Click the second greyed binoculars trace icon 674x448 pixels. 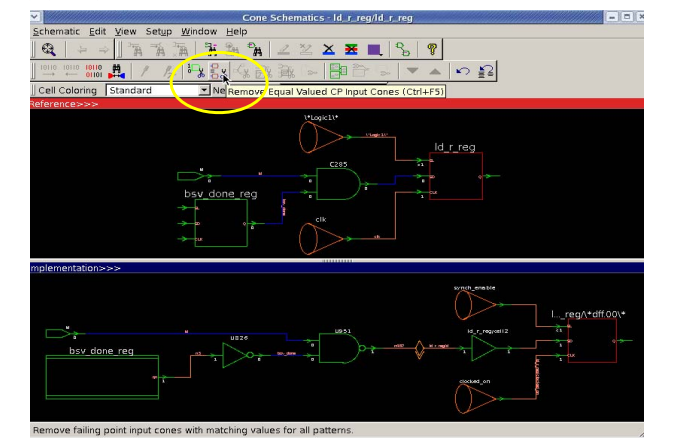tap(158, 50)
